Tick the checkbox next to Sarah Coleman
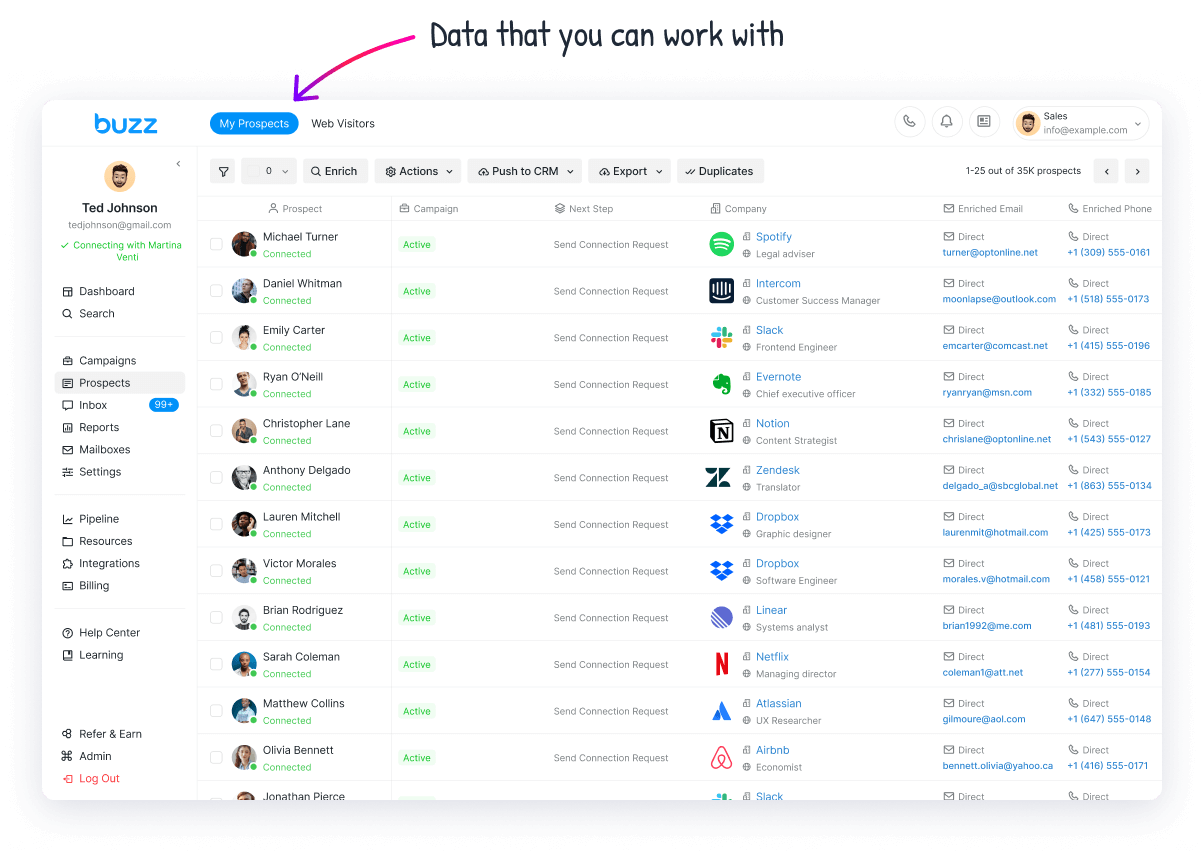 (x=216, y=664)
